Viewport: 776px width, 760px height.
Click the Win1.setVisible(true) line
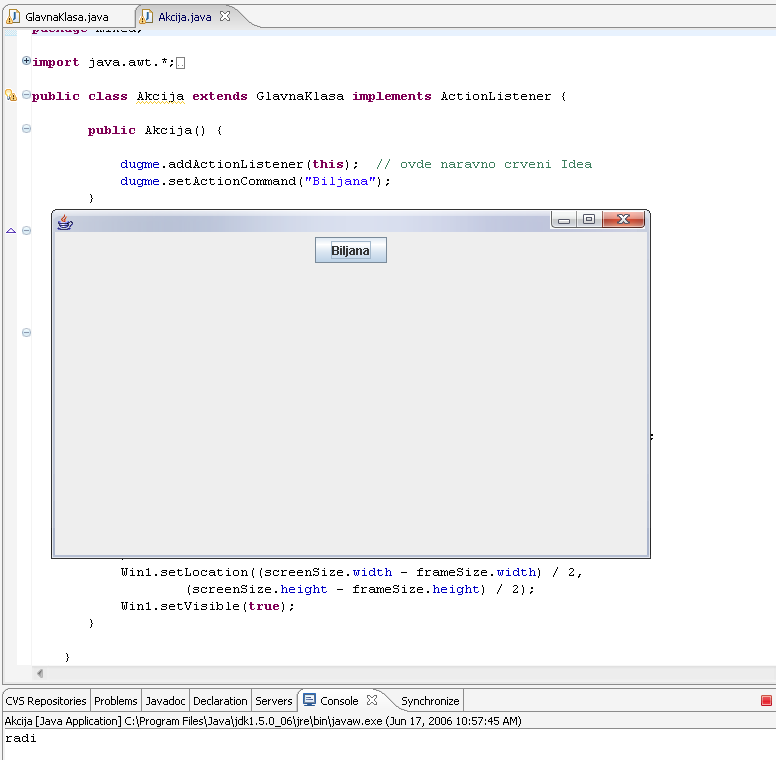207,606
